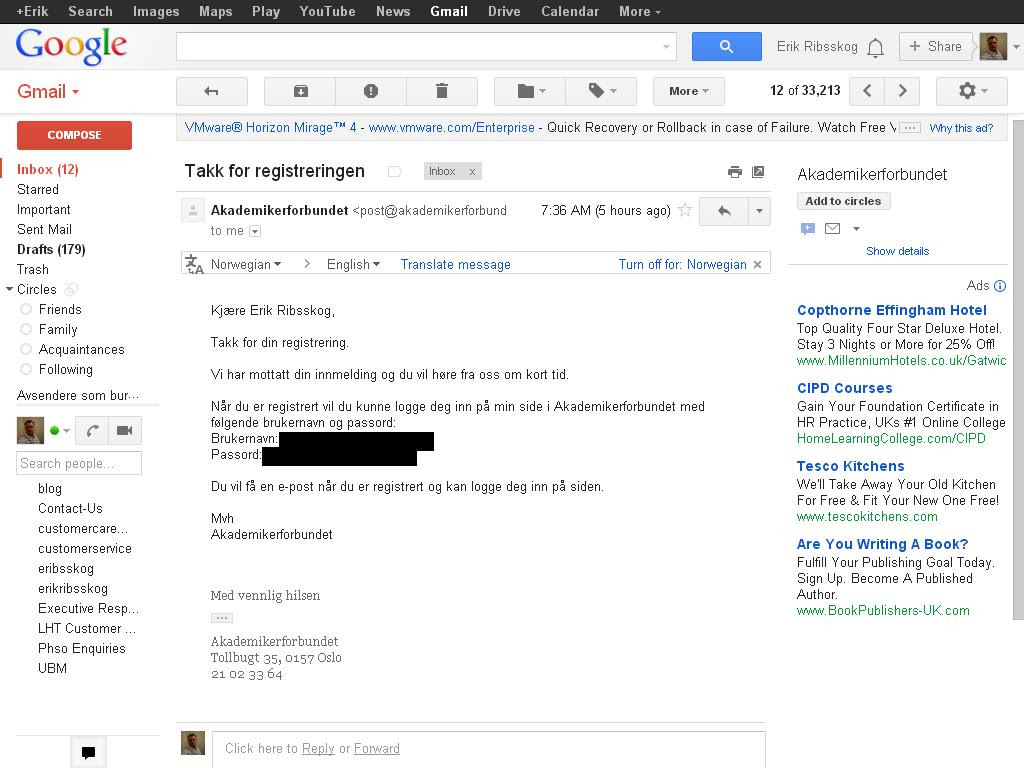Screen dimensions: 1024x768
Task: Open the Gmail product dropdown
Action: [x=48, y=91]
